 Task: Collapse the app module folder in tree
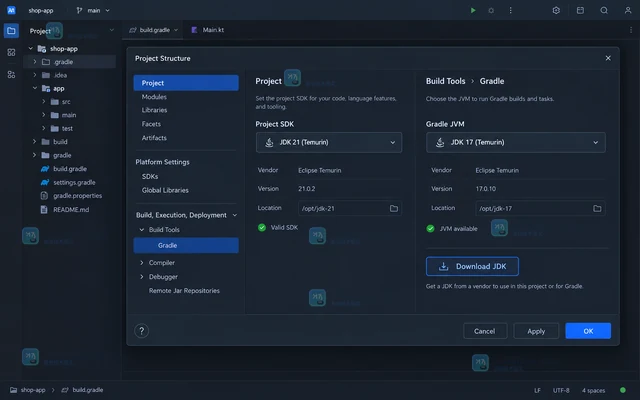tap(35, 88)
